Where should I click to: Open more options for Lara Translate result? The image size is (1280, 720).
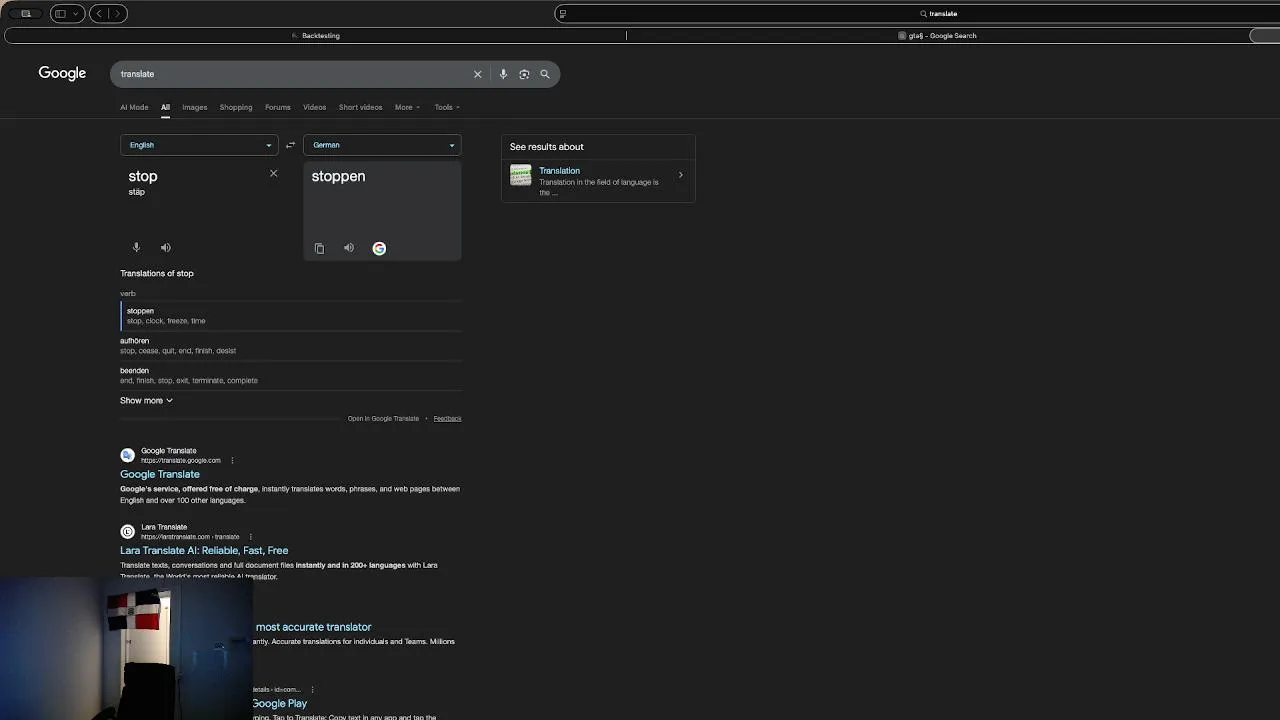250,537
